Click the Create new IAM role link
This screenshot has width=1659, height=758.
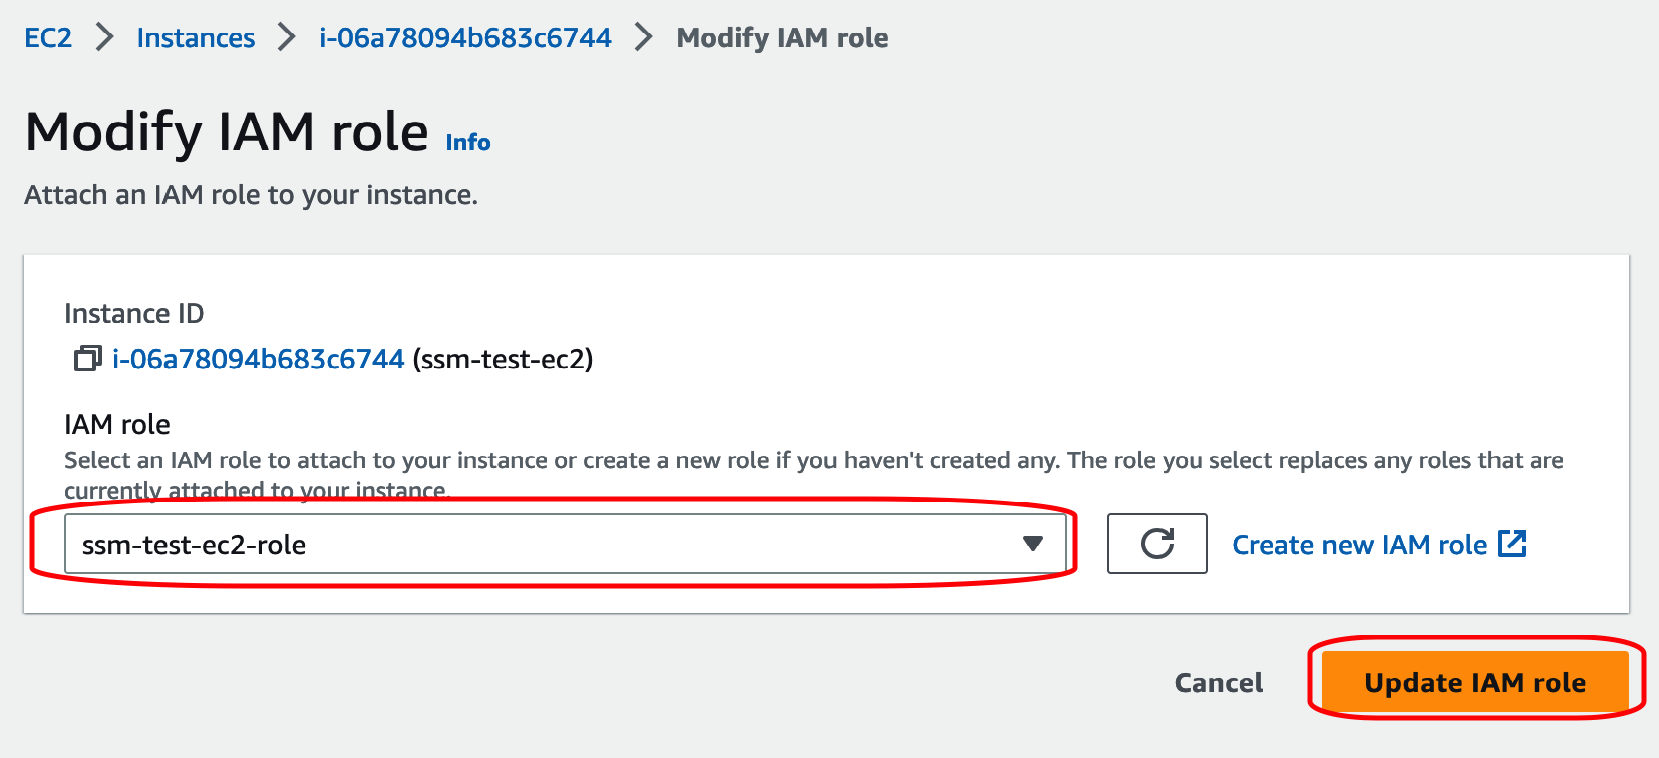point(1359,545)
